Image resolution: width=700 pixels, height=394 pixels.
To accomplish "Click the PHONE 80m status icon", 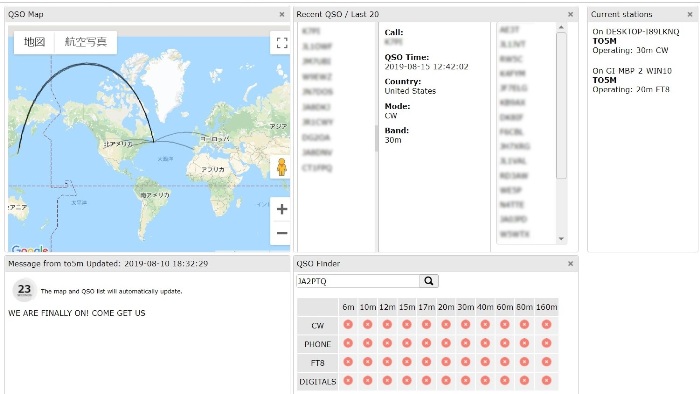I will 524,343.
